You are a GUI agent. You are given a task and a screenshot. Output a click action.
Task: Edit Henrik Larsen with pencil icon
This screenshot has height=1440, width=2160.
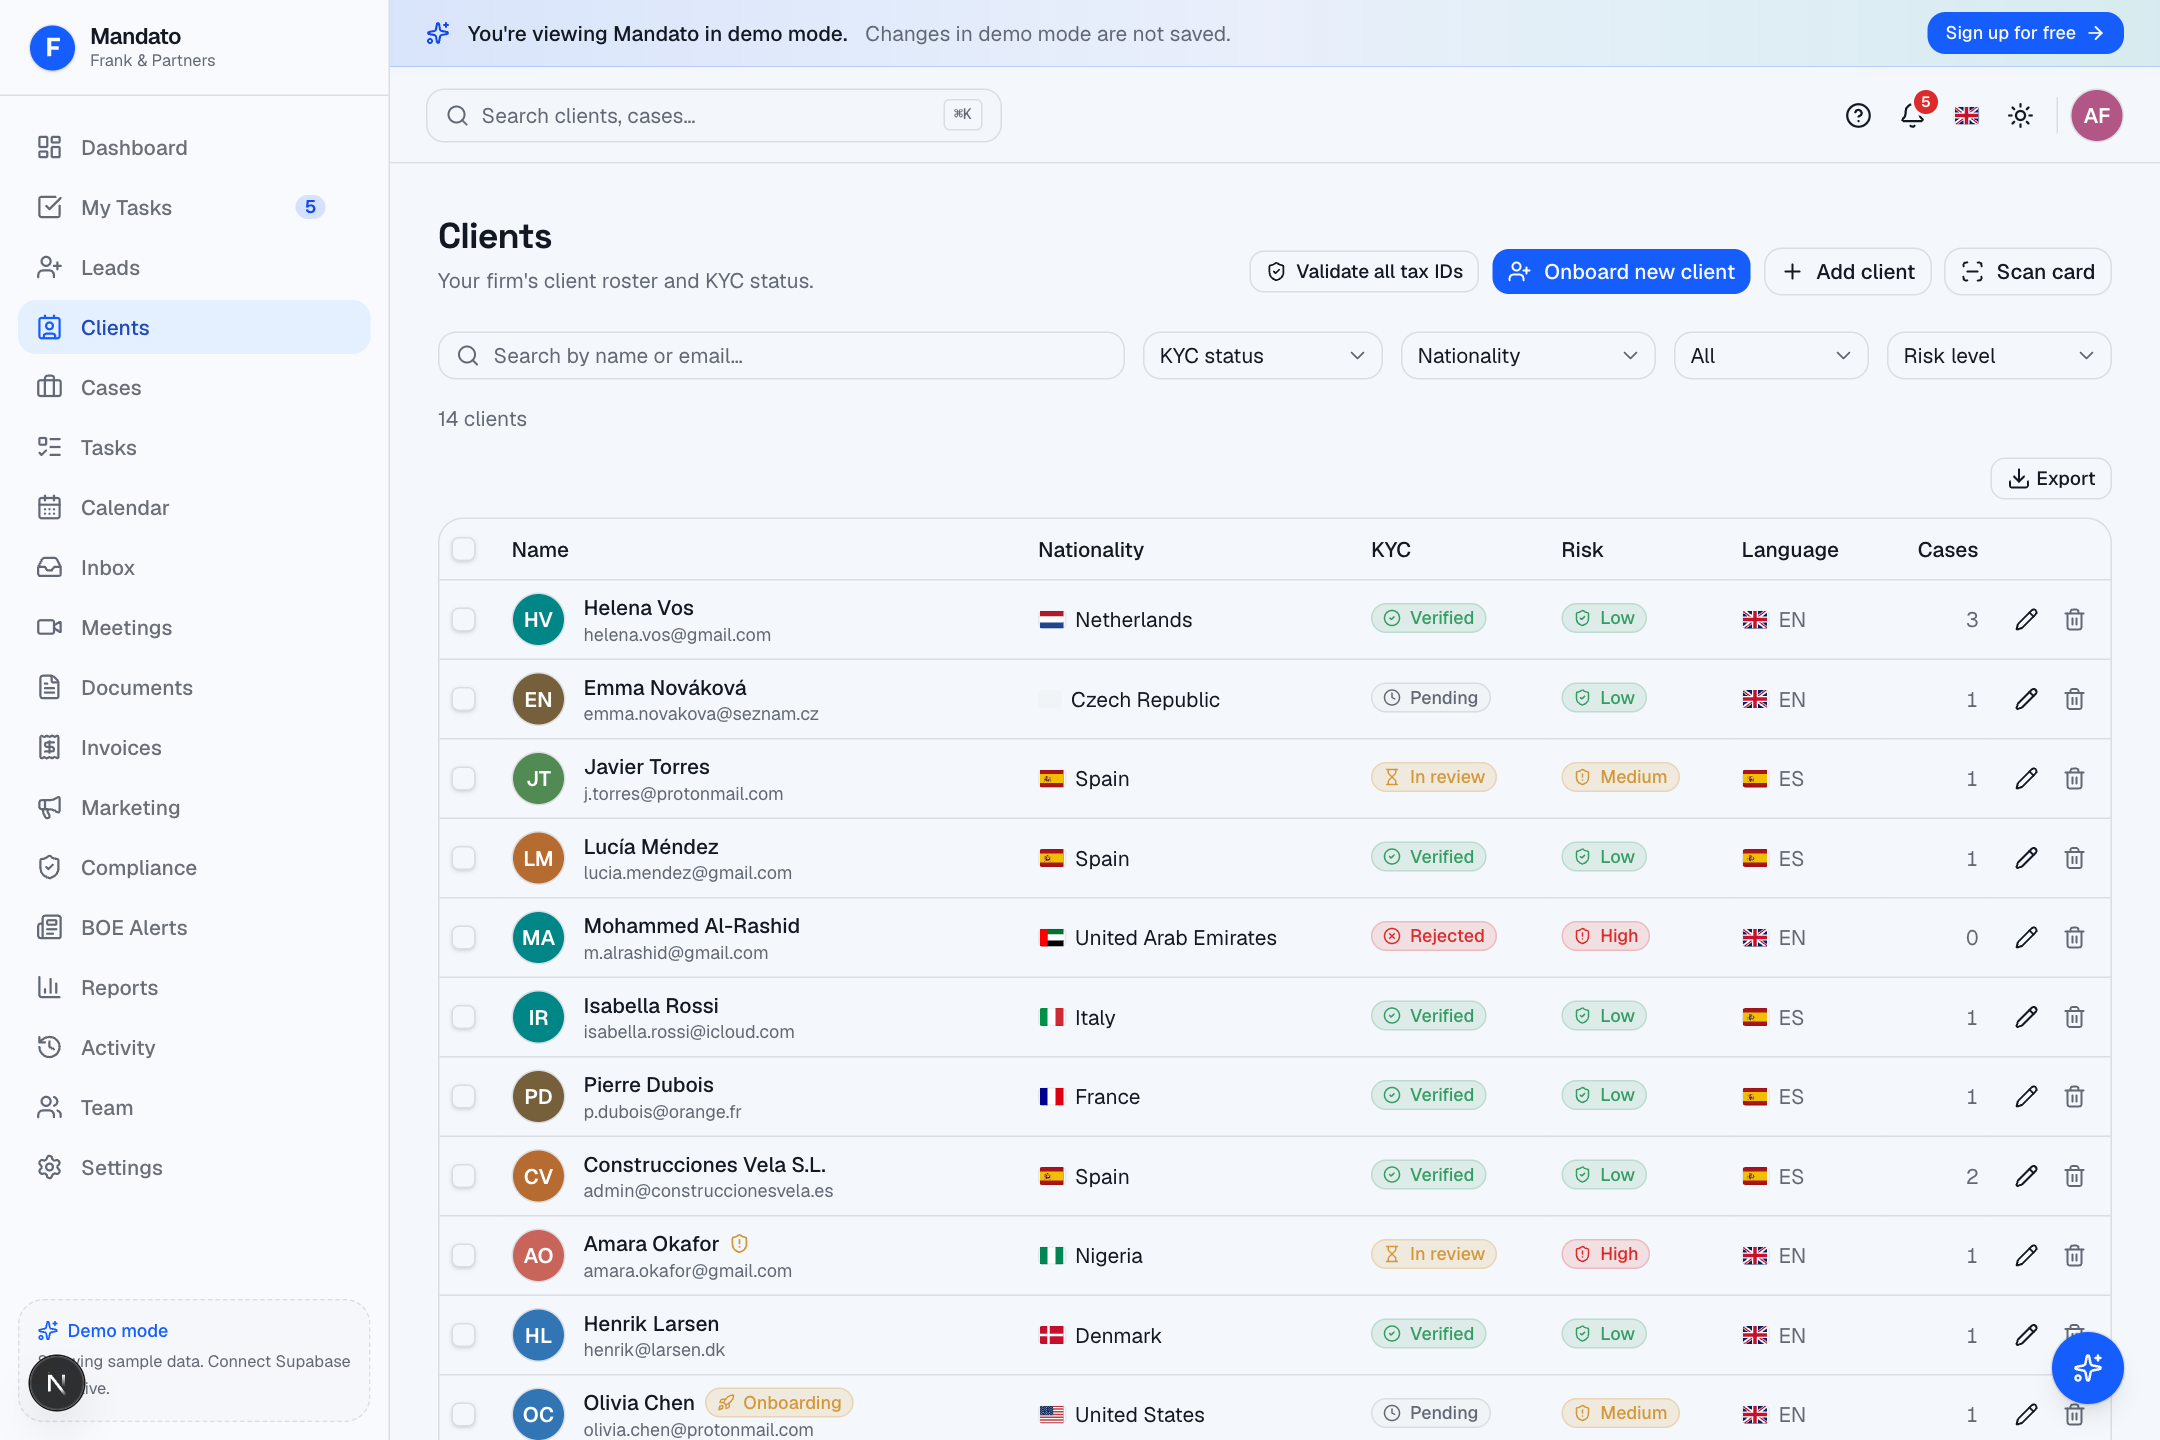[x=2026, y=1335]
